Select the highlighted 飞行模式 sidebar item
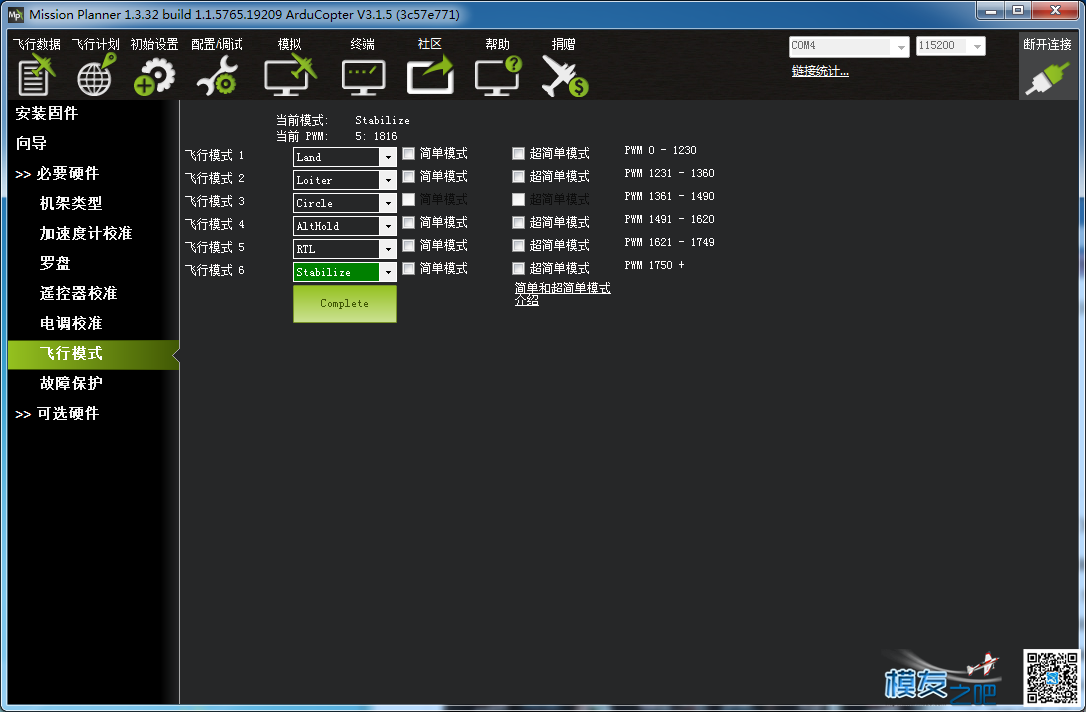Screen dimensions: 1086x712 click(x=93, y=354)
